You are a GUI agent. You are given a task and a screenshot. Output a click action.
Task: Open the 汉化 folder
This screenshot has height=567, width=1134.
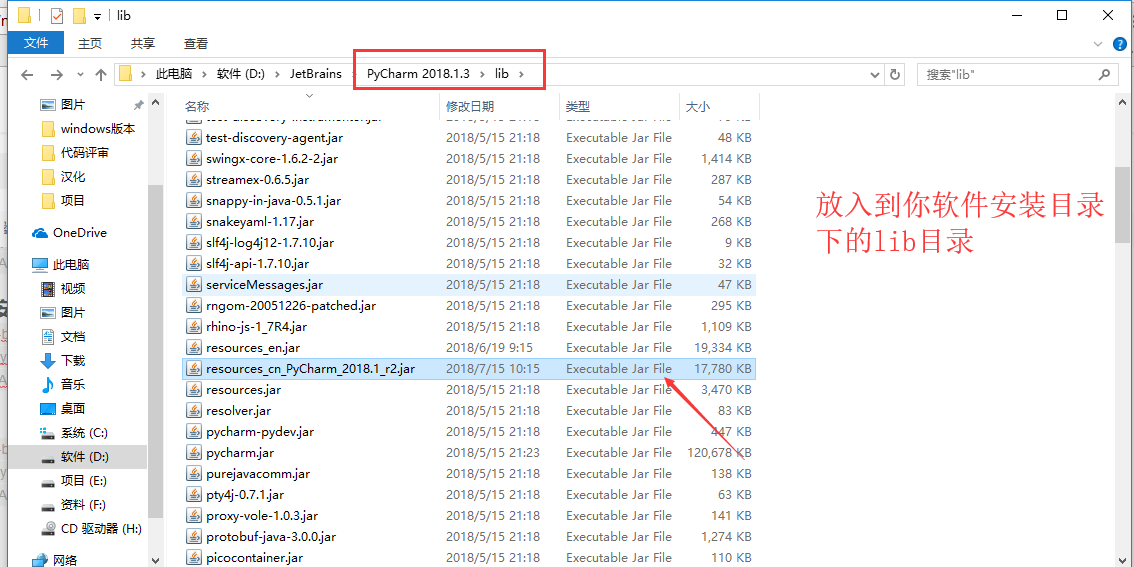tap(73, 177)
